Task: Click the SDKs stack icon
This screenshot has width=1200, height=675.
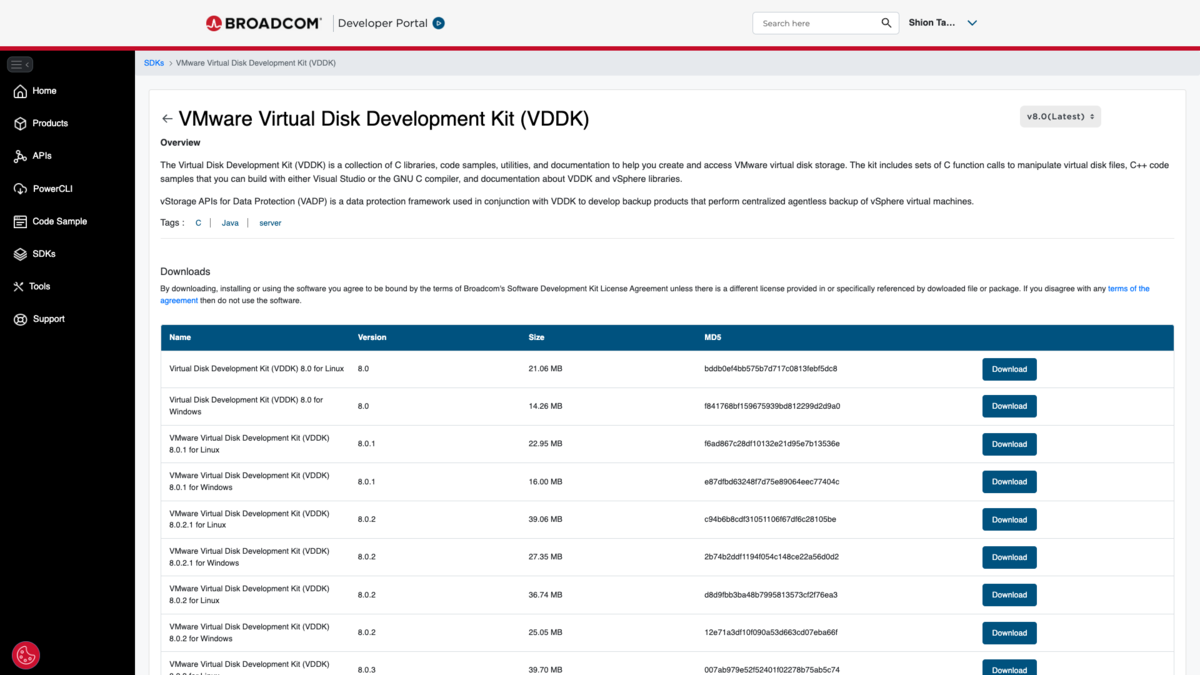Action: point(20,254)
